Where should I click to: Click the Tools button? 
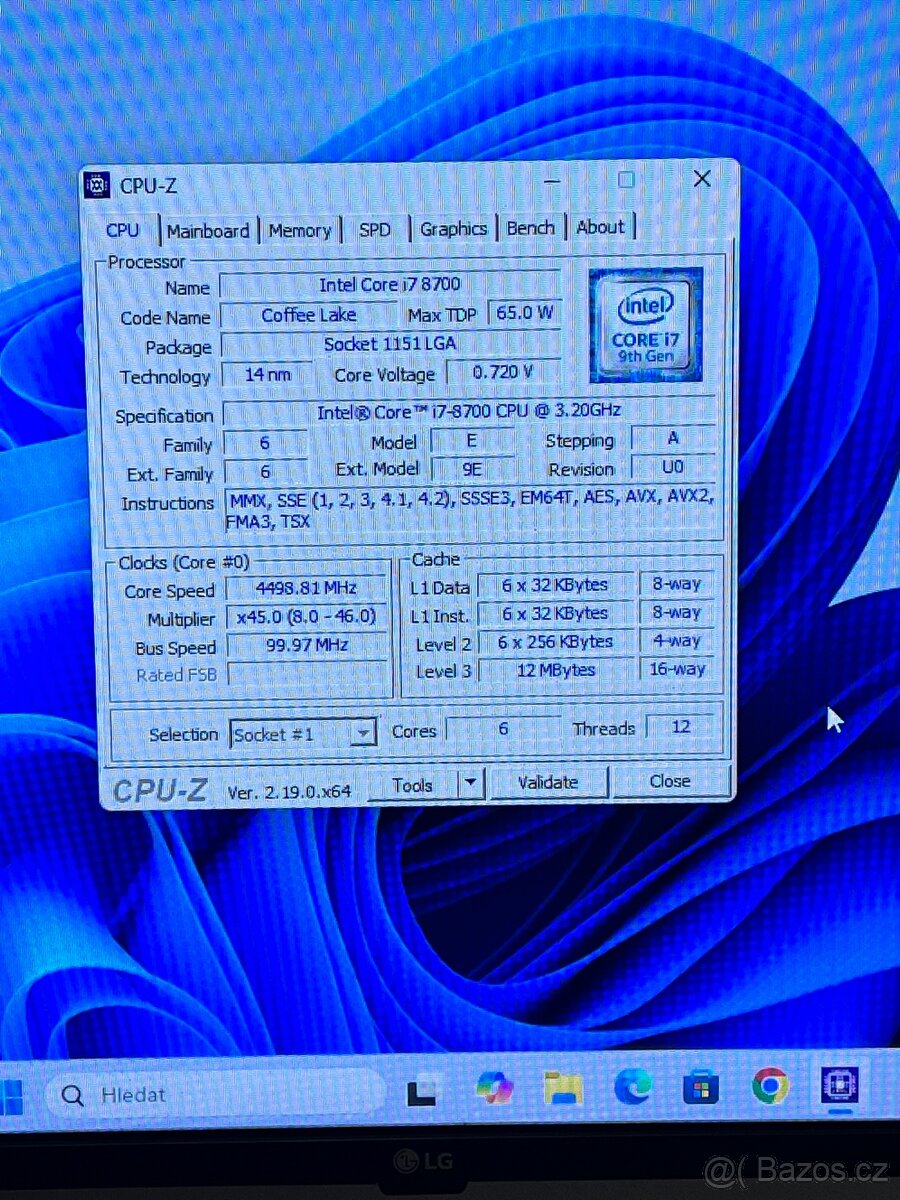click(412, 785)
